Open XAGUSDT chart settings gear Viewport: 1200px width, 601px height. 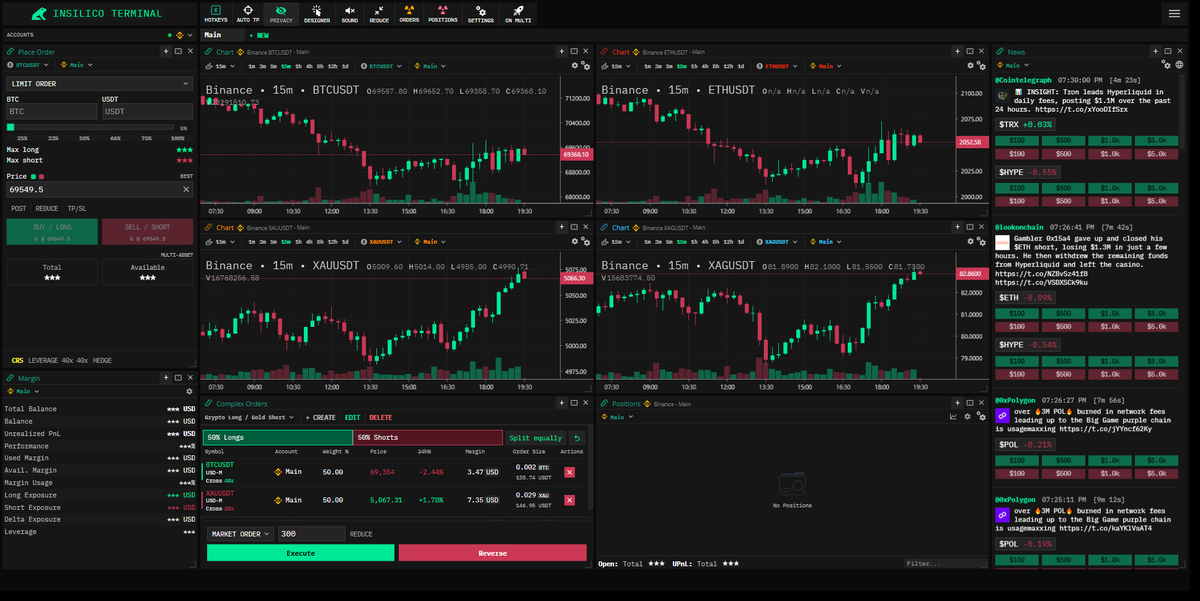[x=969, y=241]
